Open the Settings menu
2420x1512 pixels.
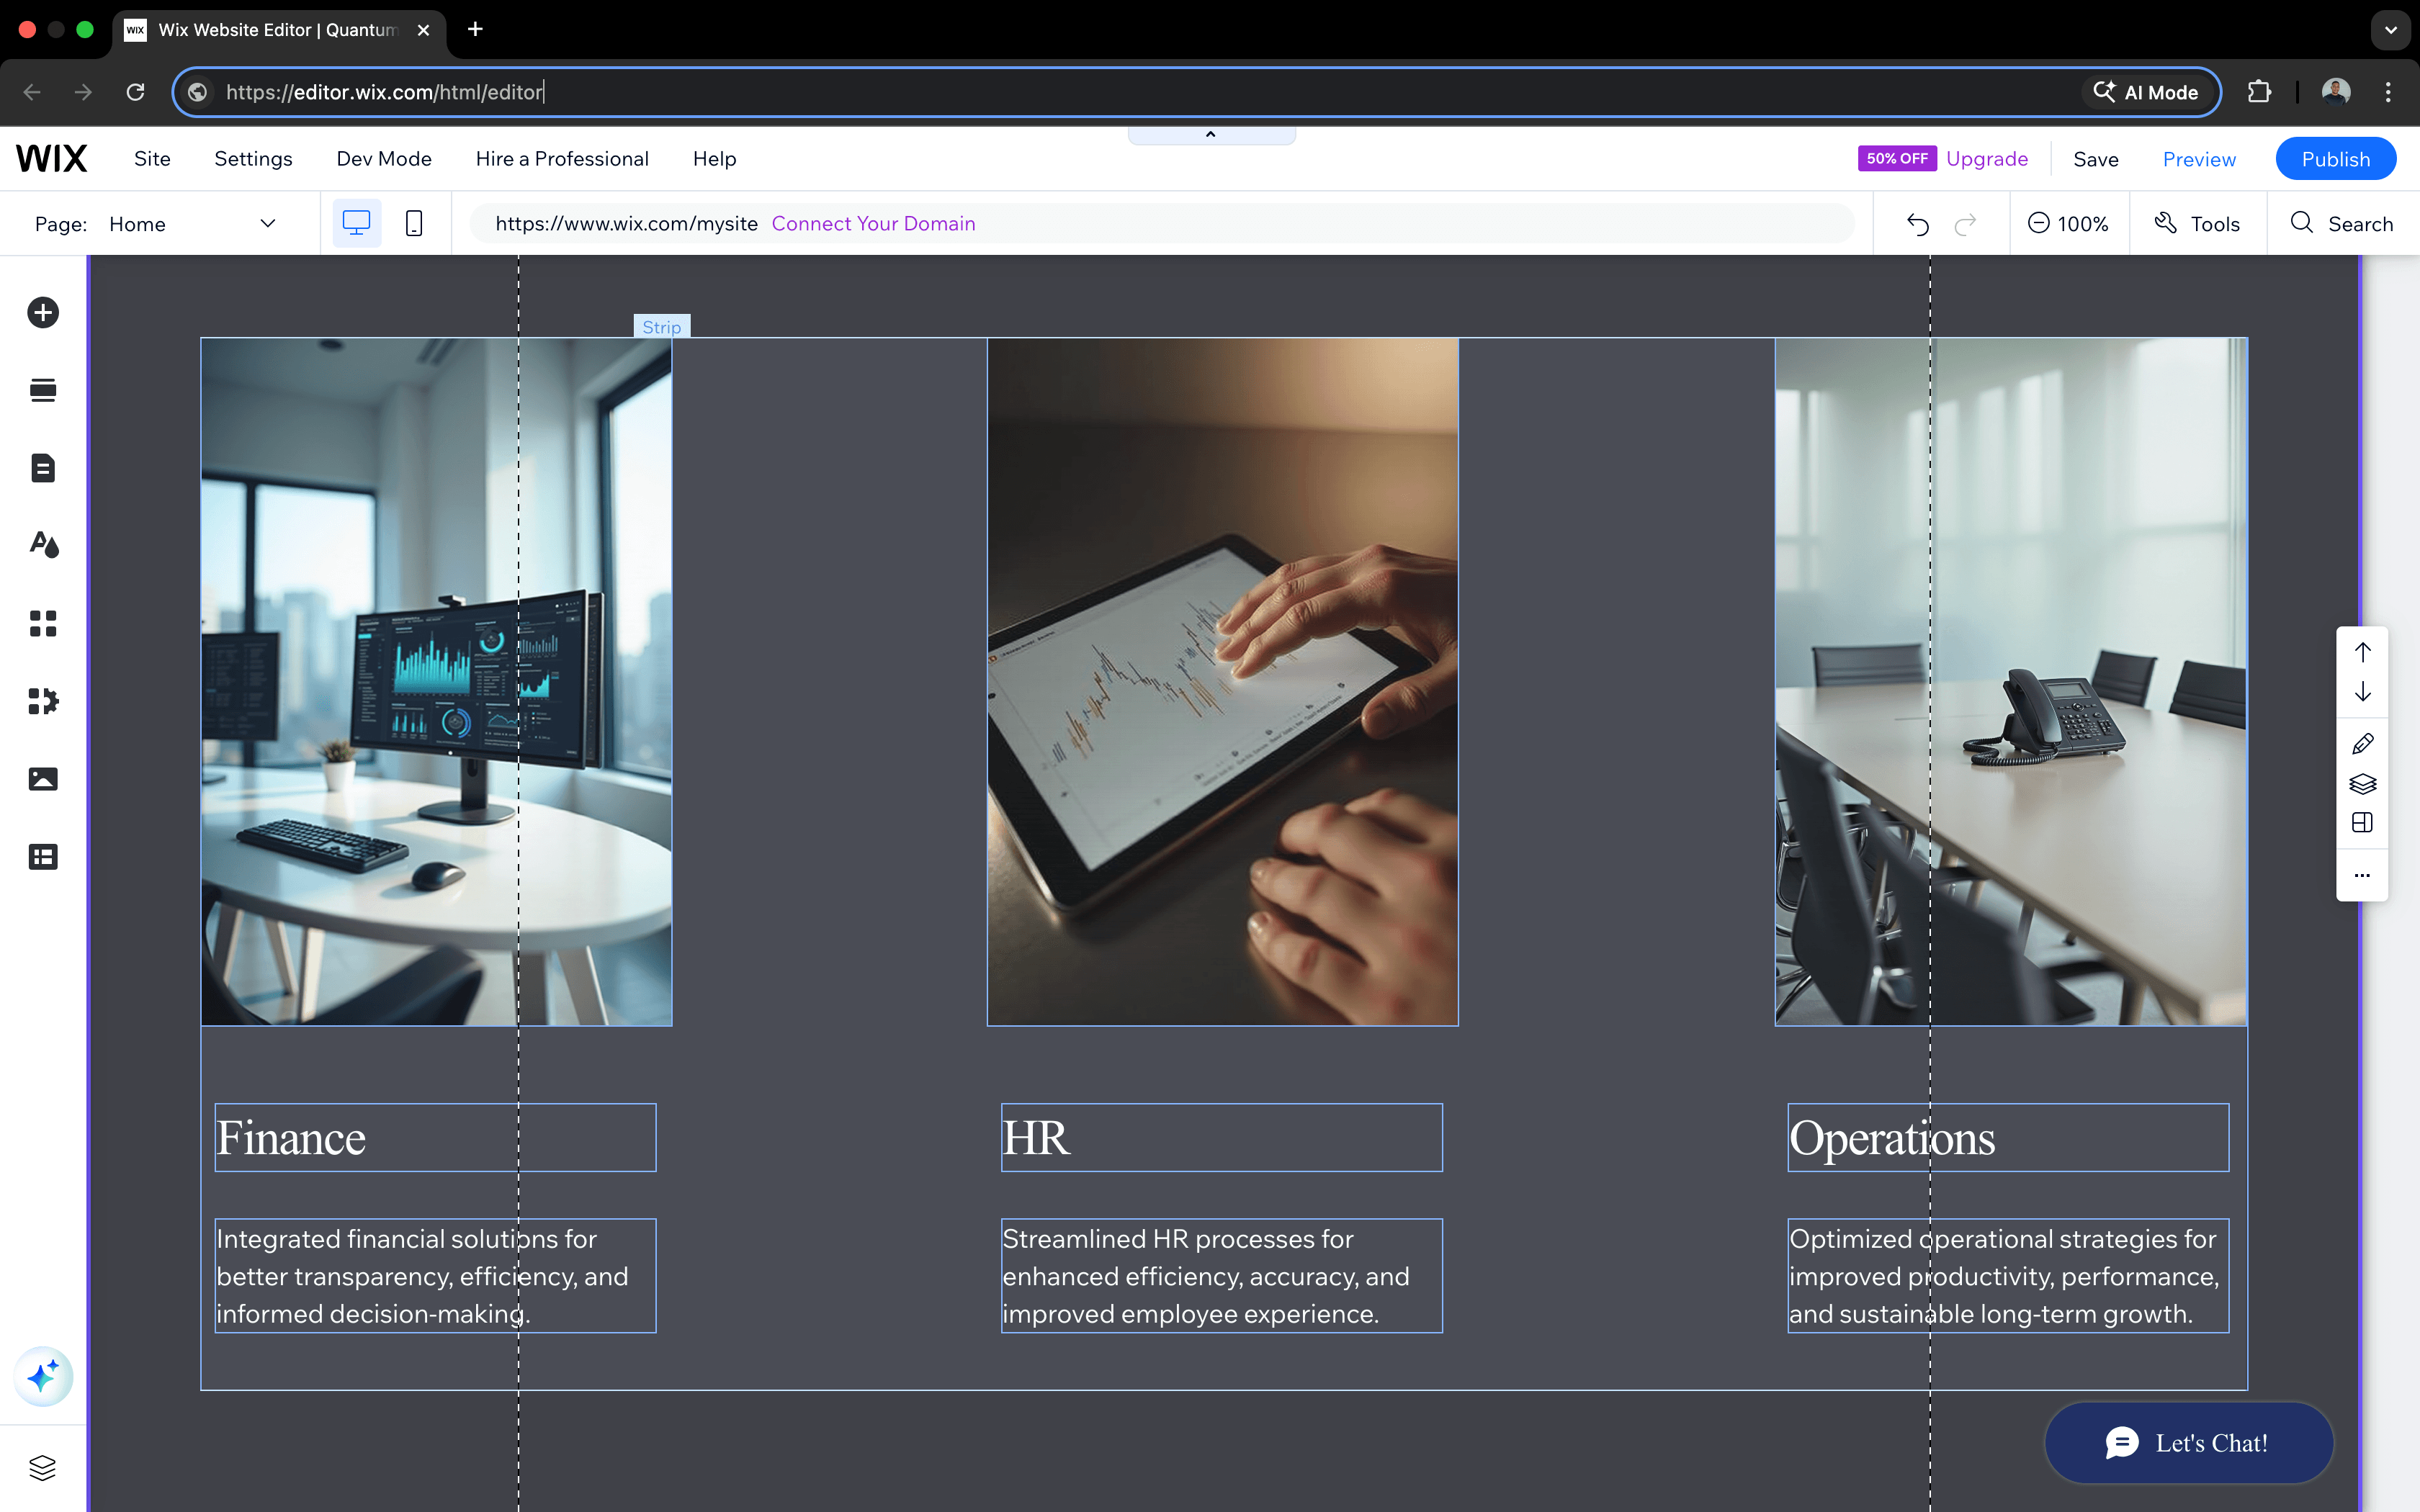(x=252, y=158)
